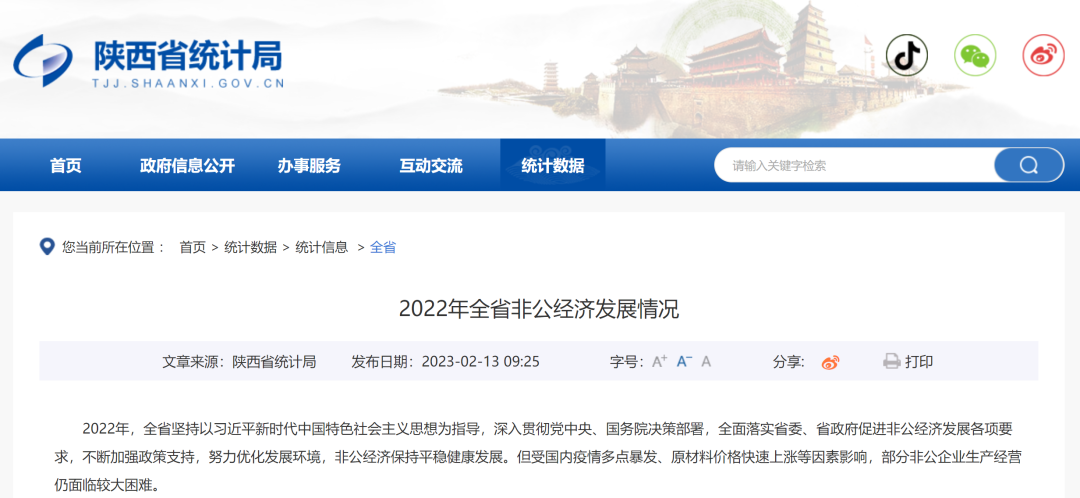
Task: Click the 您当前所在位置 label
Action: [114, 247]
